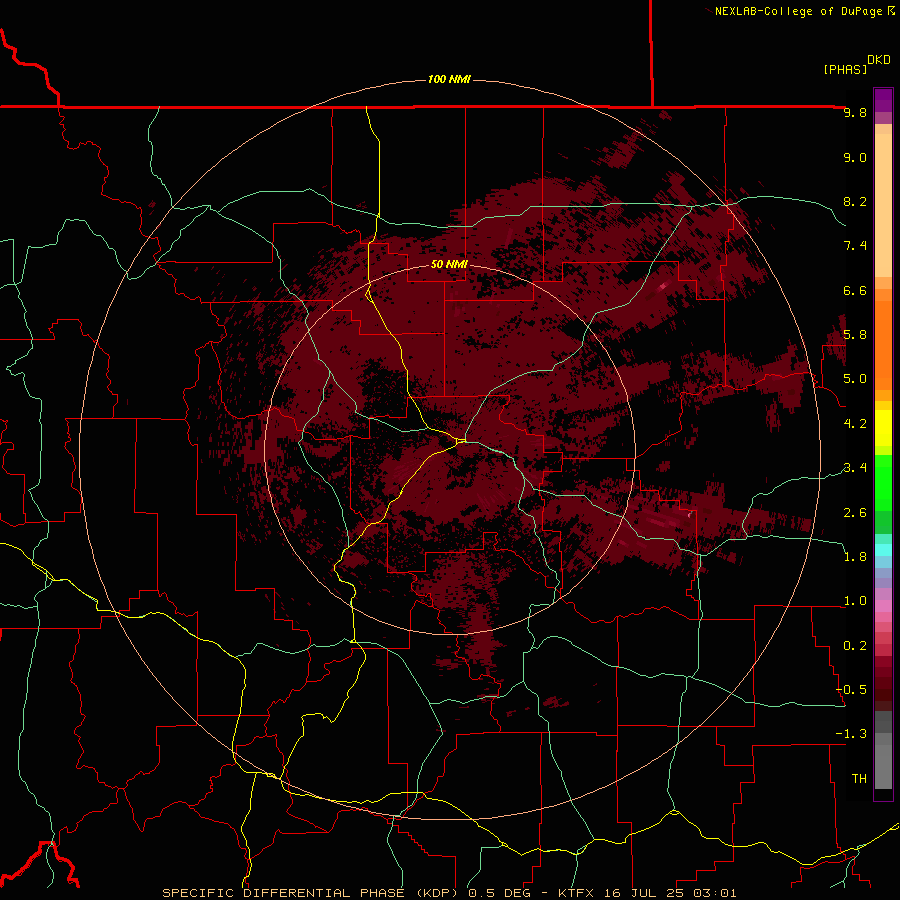Click the 5.8 scale value
Image resolution: width=900 pixels, height=900 pixels.
(855, 335)
